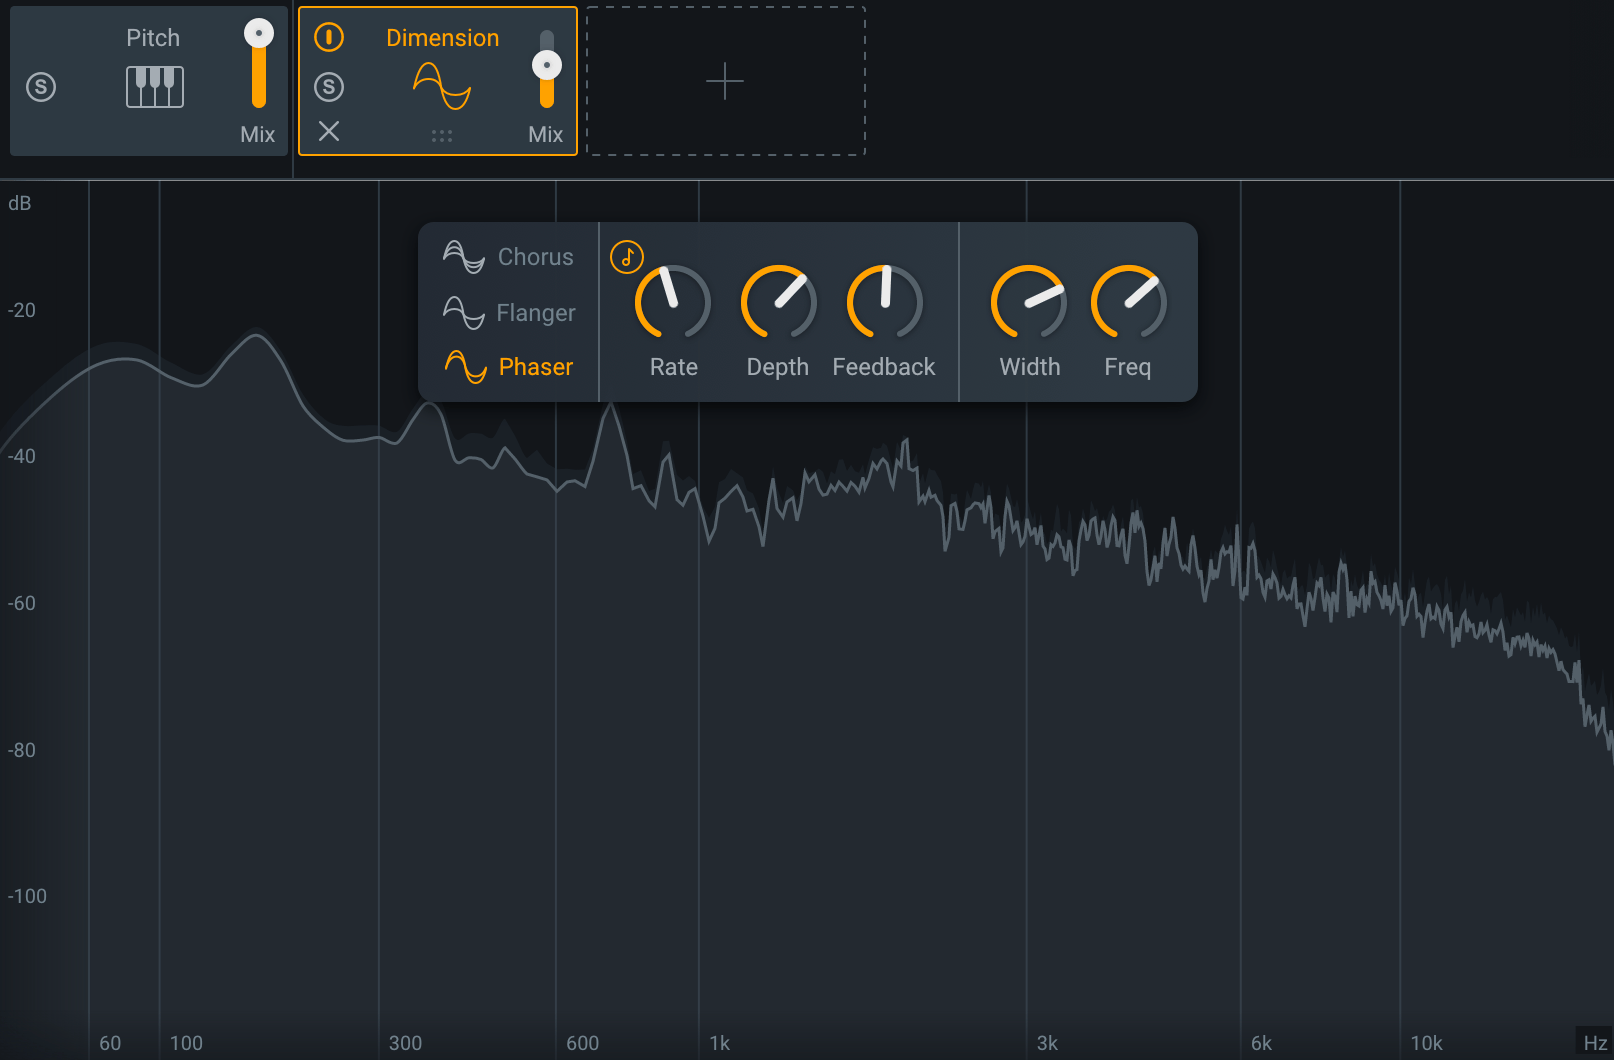Click the -20 dB axis label
The height and width of the screenshot is (1060, 1614).
tap(22, 310)
